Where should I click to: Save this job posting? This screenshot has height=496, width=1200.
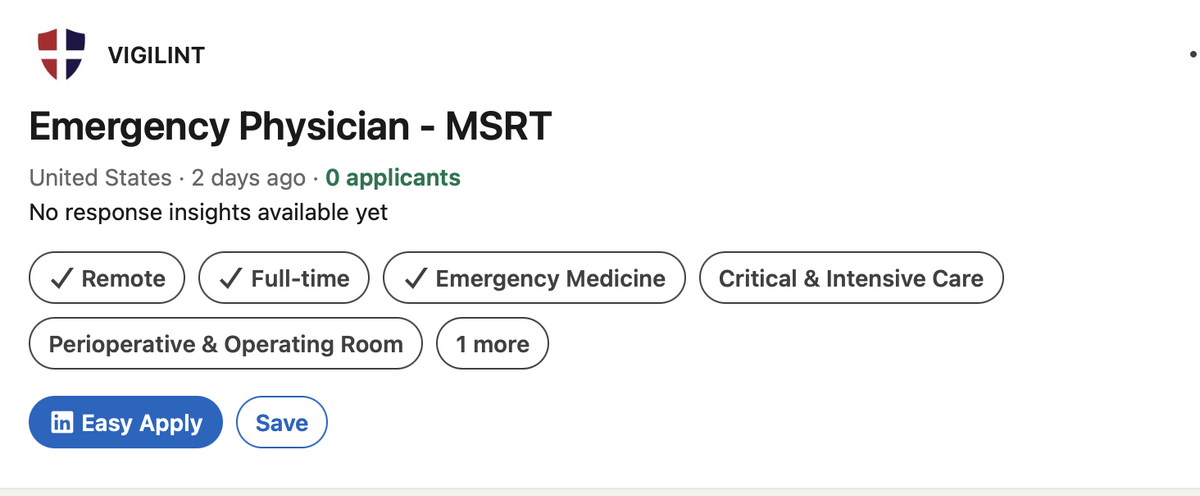282,422
